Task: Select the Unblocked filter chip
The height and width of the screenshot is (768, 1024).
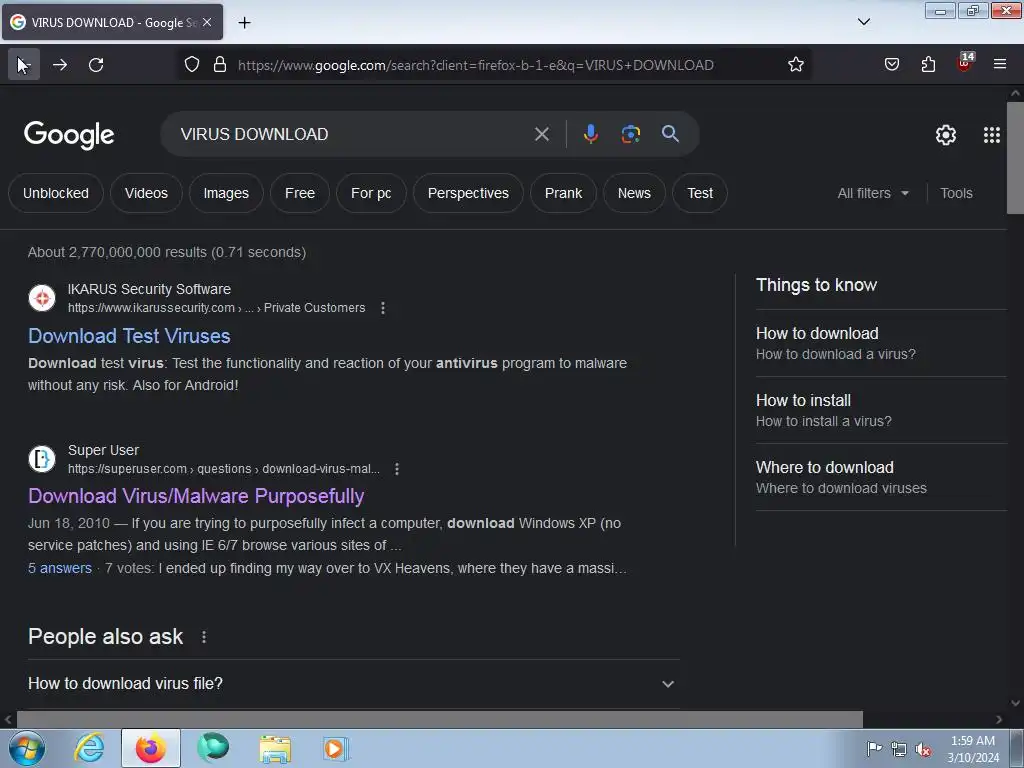Action: 56,193
